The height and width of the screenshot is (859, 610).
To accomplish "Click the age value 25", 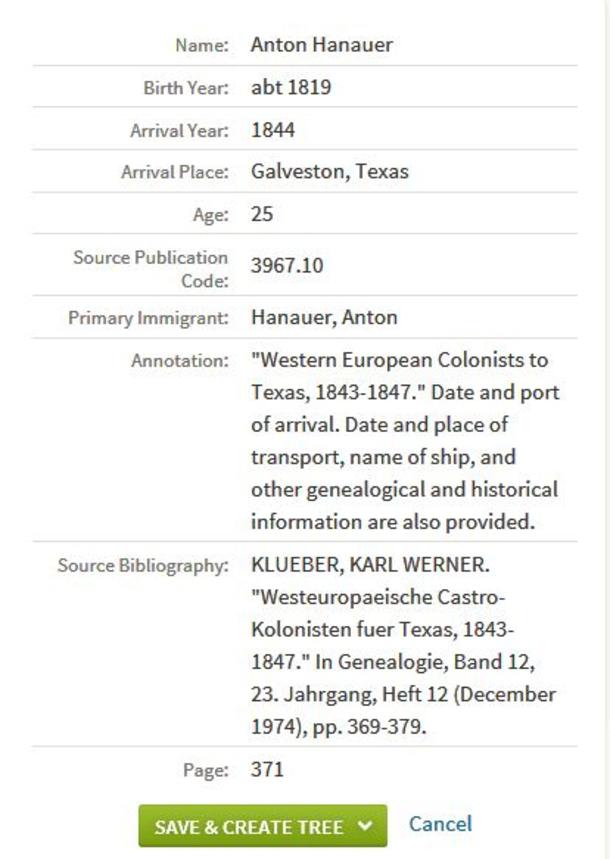I will coord(262,214).
